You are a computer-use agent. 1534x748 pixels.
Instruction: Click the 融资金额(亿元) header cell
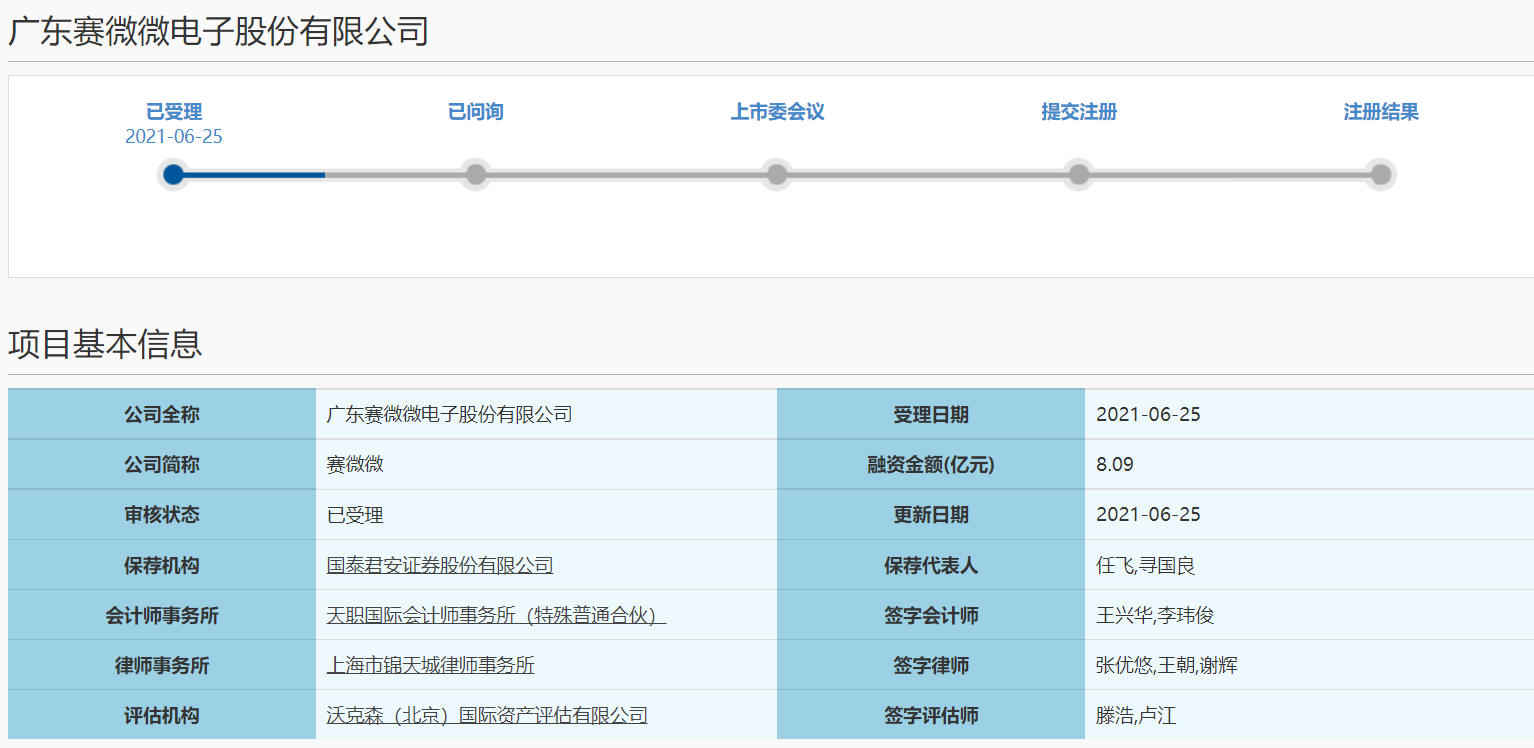[931, 464]
